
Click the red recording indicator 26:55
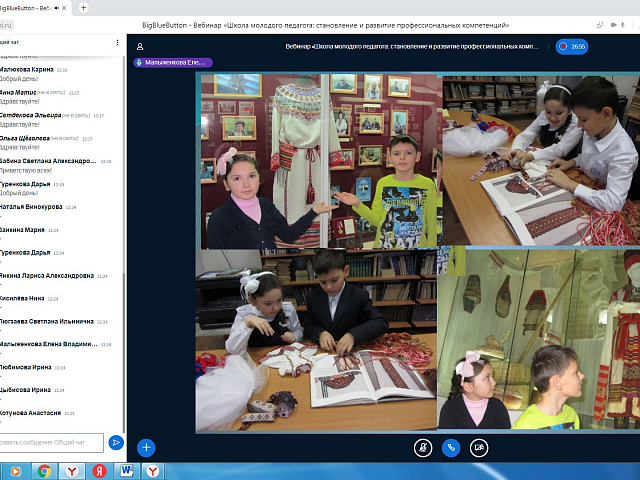571,47
